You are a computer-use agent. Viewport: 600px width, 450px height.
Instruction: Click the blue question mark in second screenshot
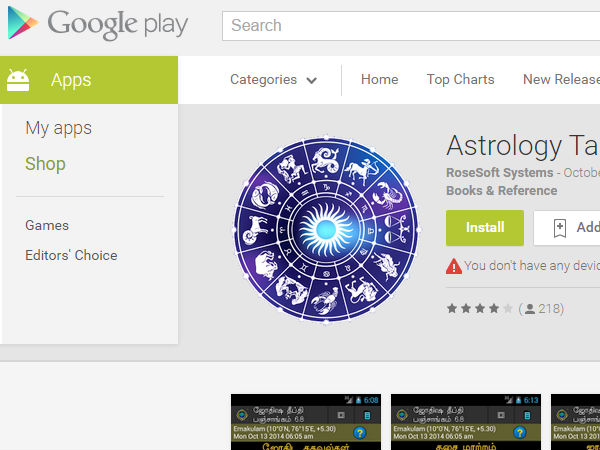point(519,432)
